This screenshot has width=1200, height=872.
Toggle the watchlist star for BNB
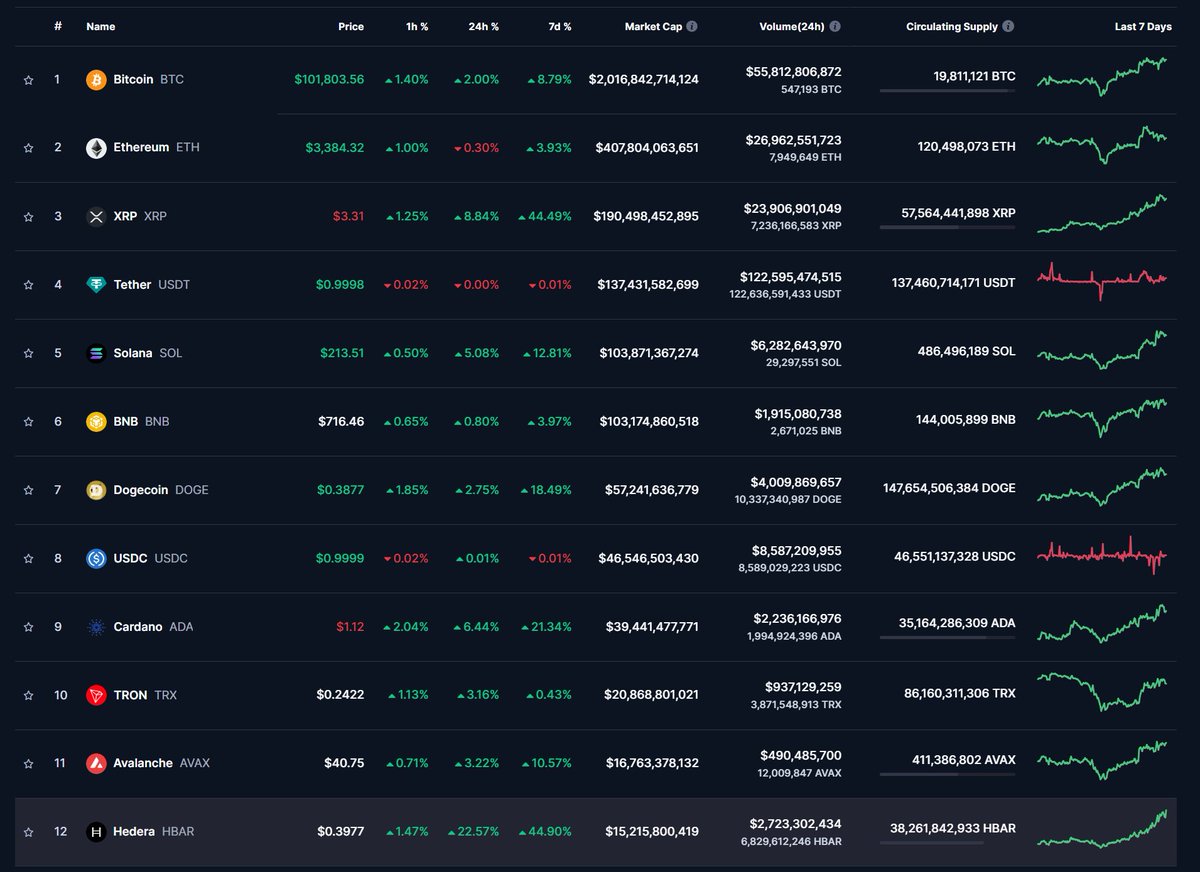point(28,421)
